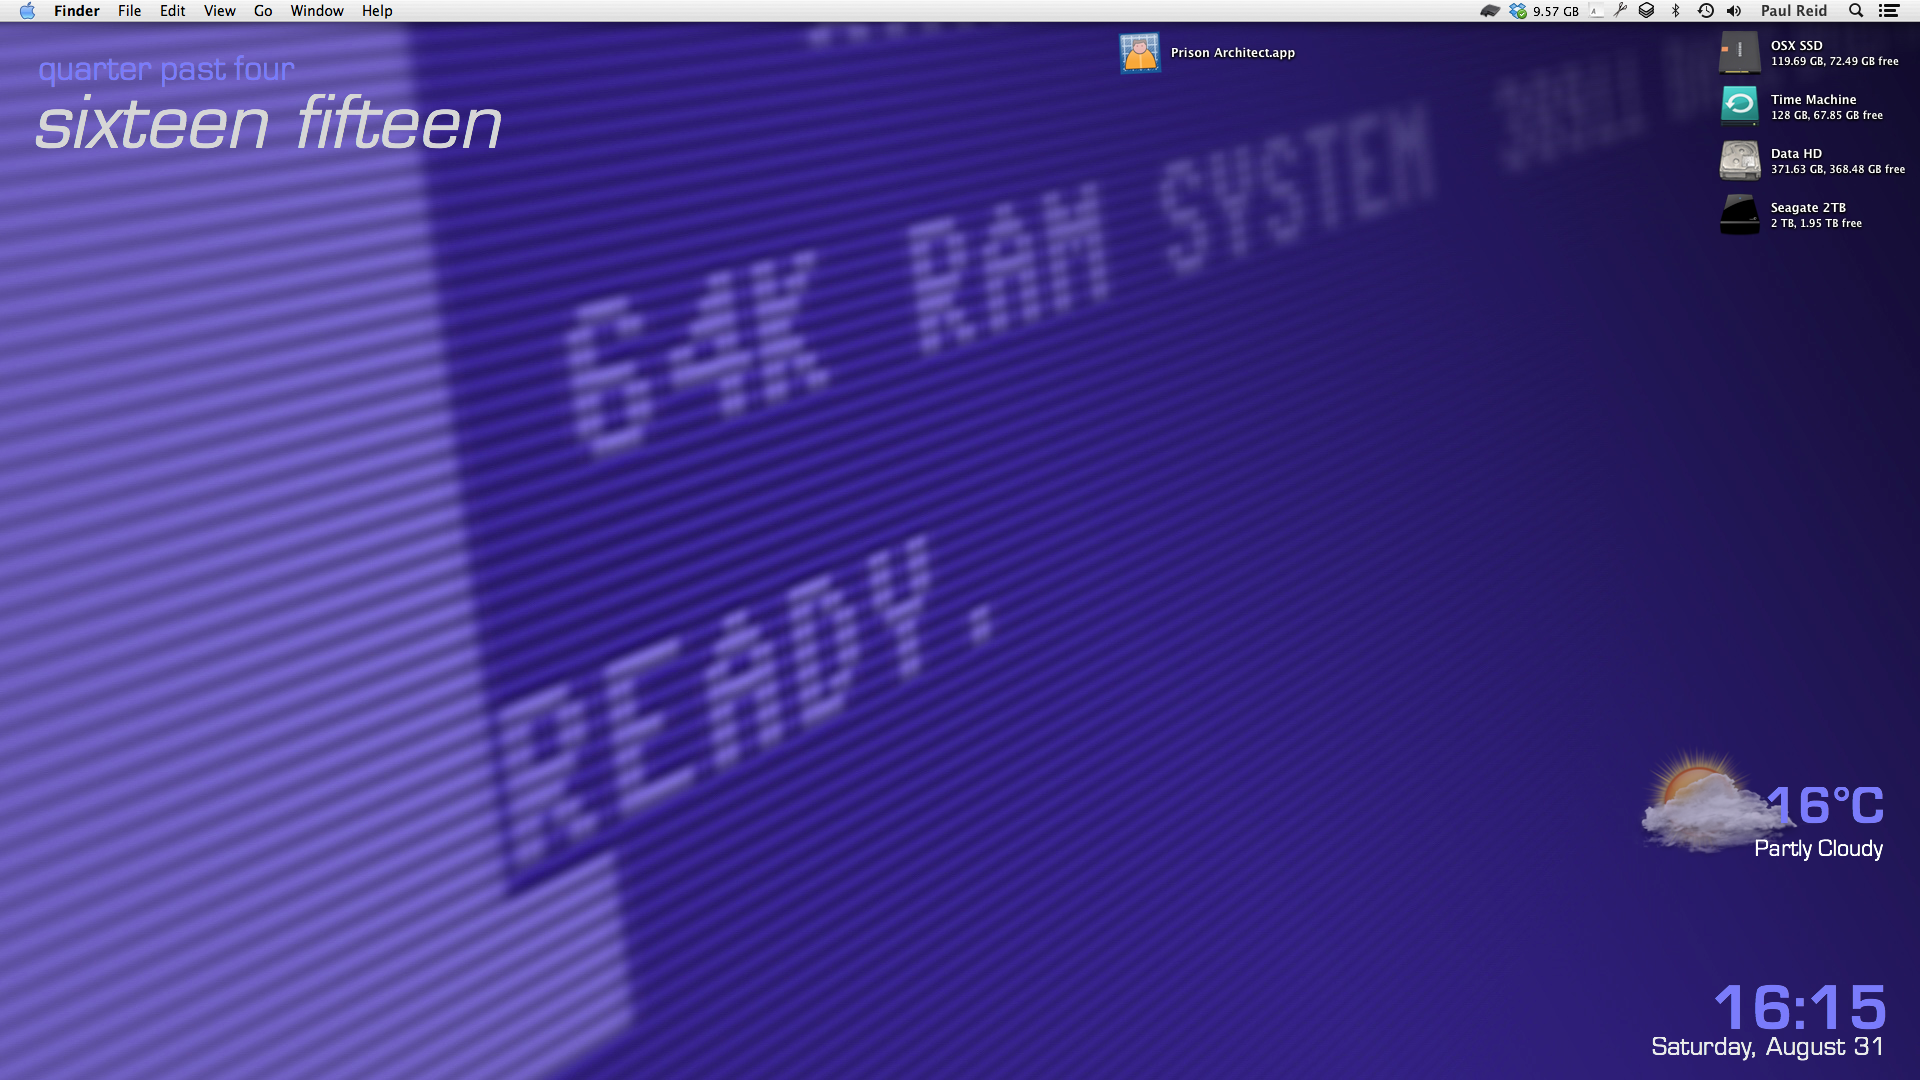Open the Finder menu
Screen dimensions: 1920x1080
click(77, 11)
